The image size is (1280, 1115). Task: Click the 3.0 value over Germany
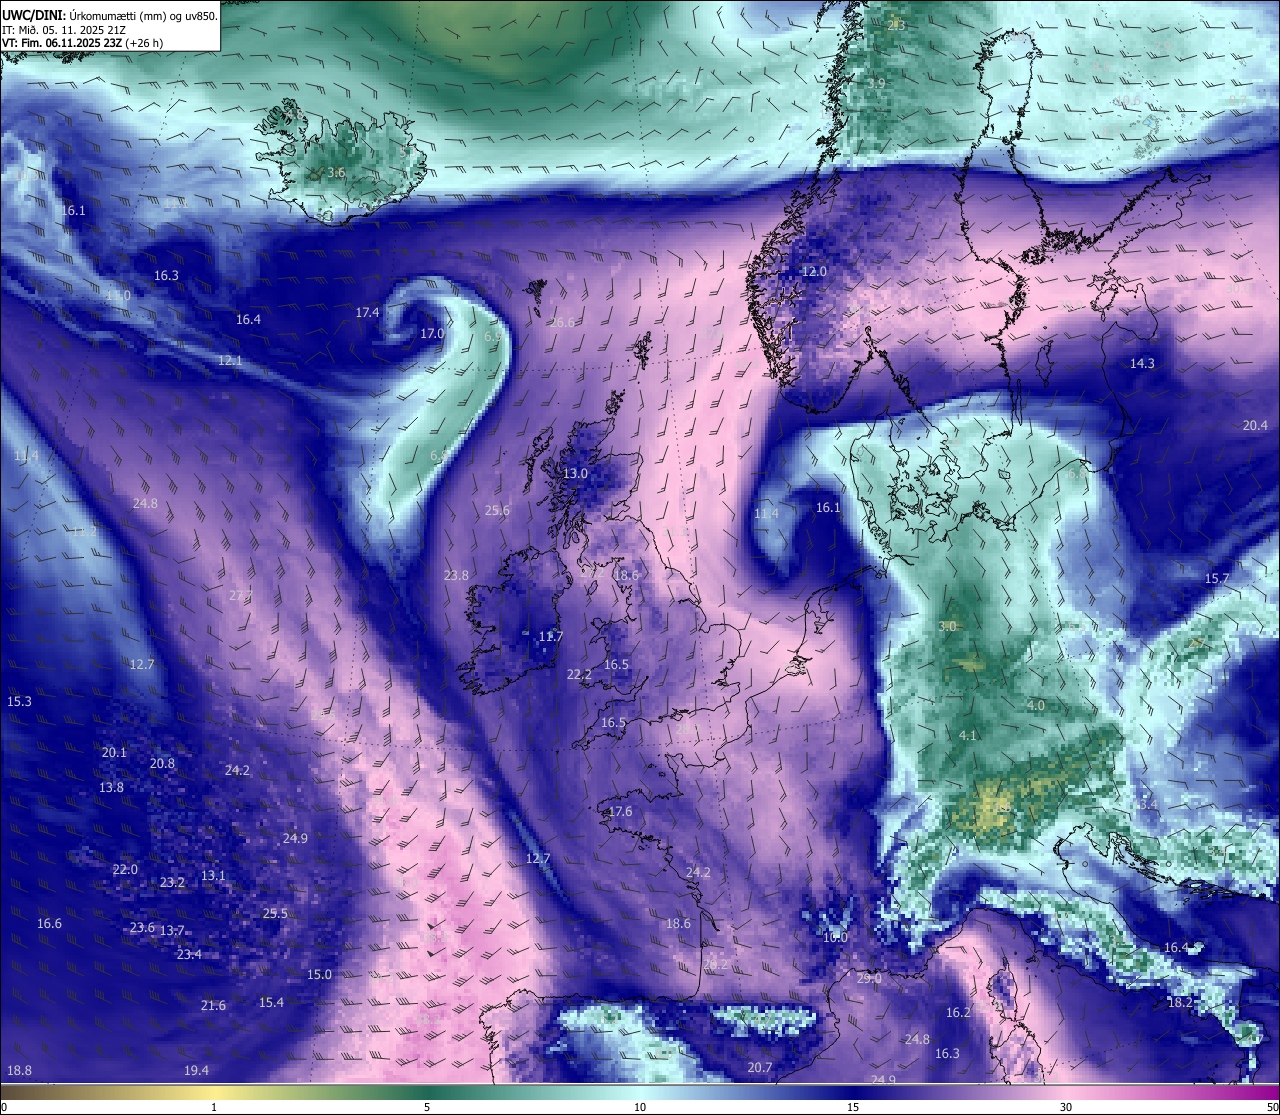(947, 627)
